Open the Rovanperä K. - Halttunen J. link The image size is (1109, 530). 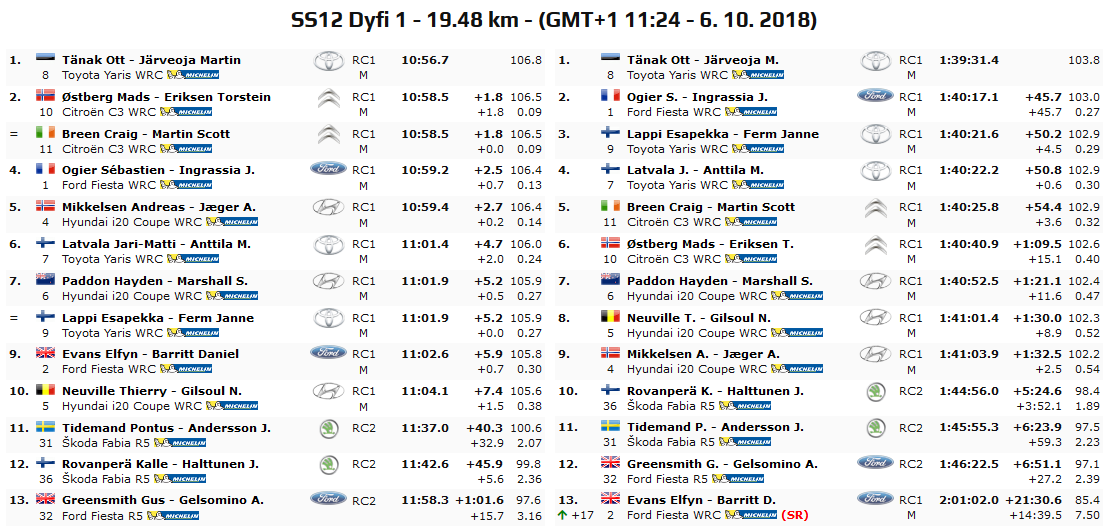click(x=715, y=391)
